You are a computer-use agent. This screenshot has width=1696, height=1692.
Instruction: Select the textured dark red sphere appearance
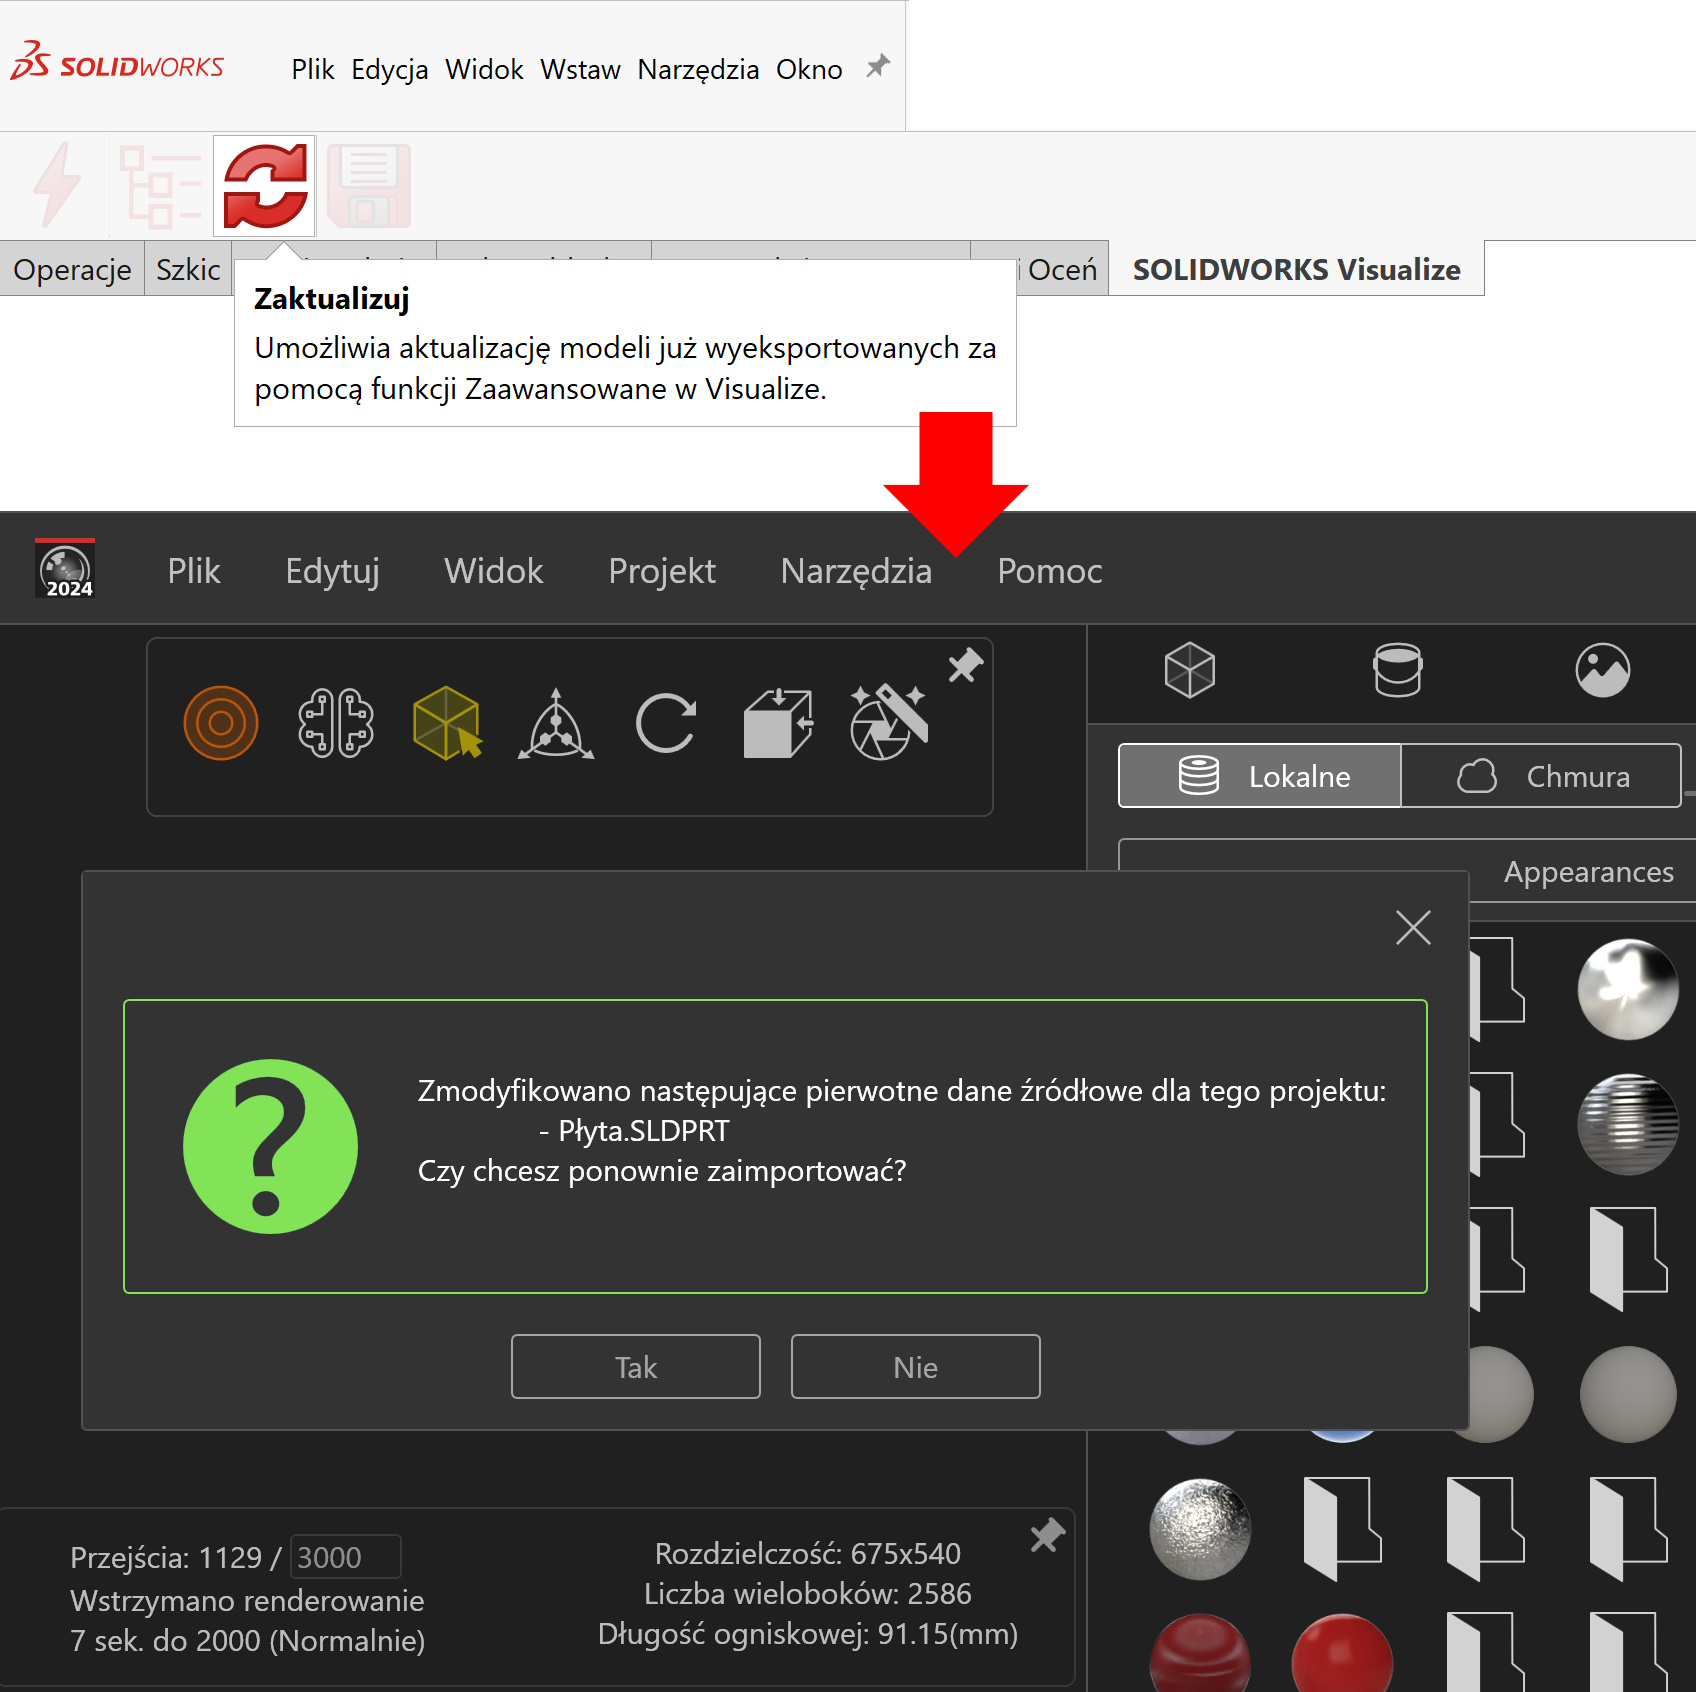click(1200, 1652)
